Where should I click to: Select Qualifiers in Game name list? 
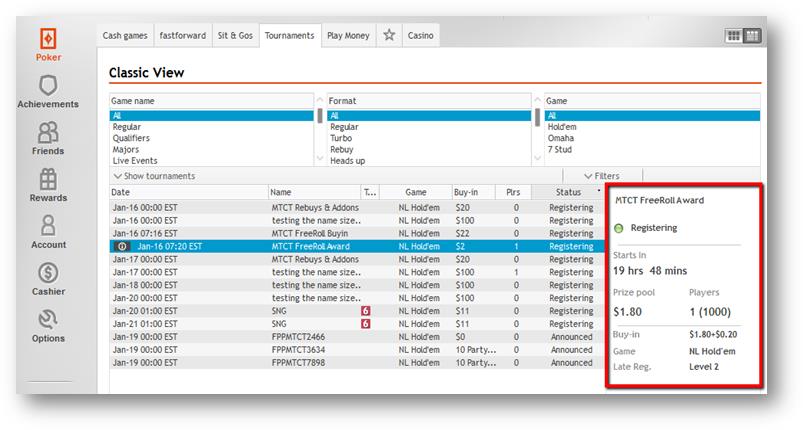coord(211,138)
